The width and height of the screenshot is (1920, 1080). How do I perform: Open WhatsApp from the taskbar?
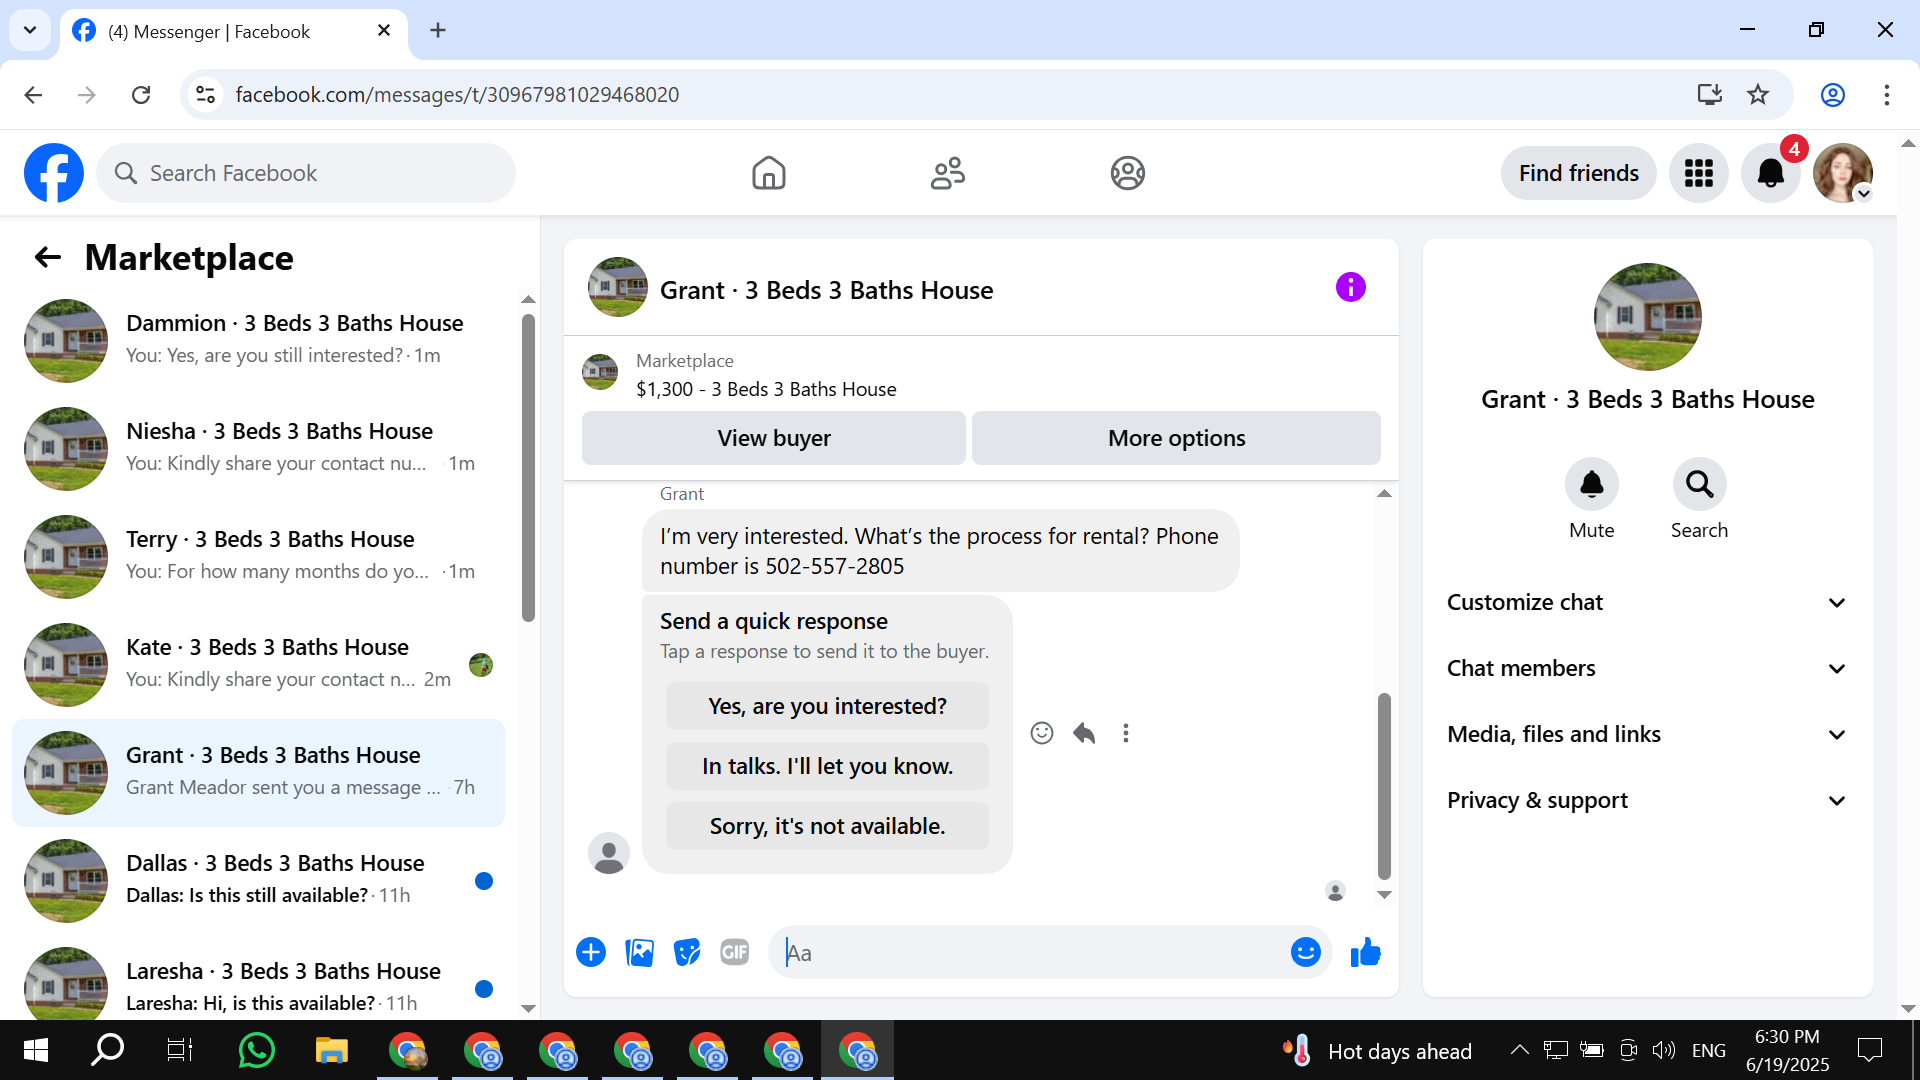point(257,1050)
